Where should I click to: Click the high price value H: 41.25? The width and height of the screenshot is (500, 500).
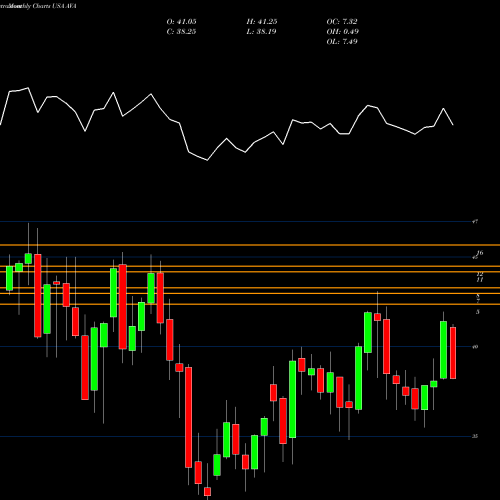click(262, 22)
